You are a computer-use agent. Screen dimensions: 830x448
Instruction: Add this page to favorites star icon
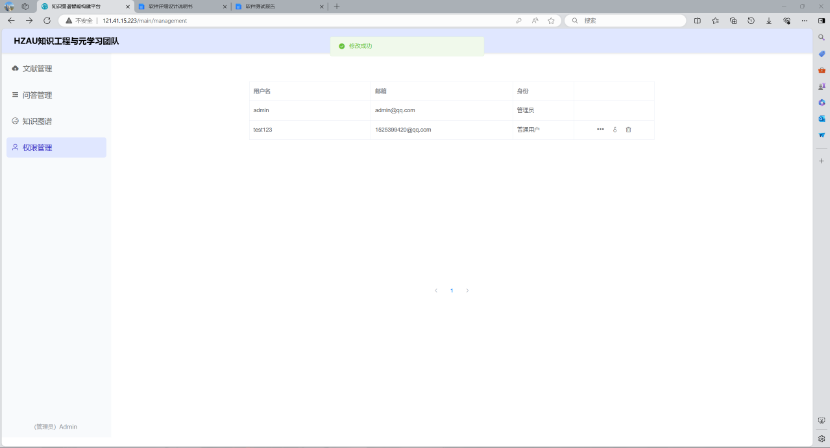551,20
